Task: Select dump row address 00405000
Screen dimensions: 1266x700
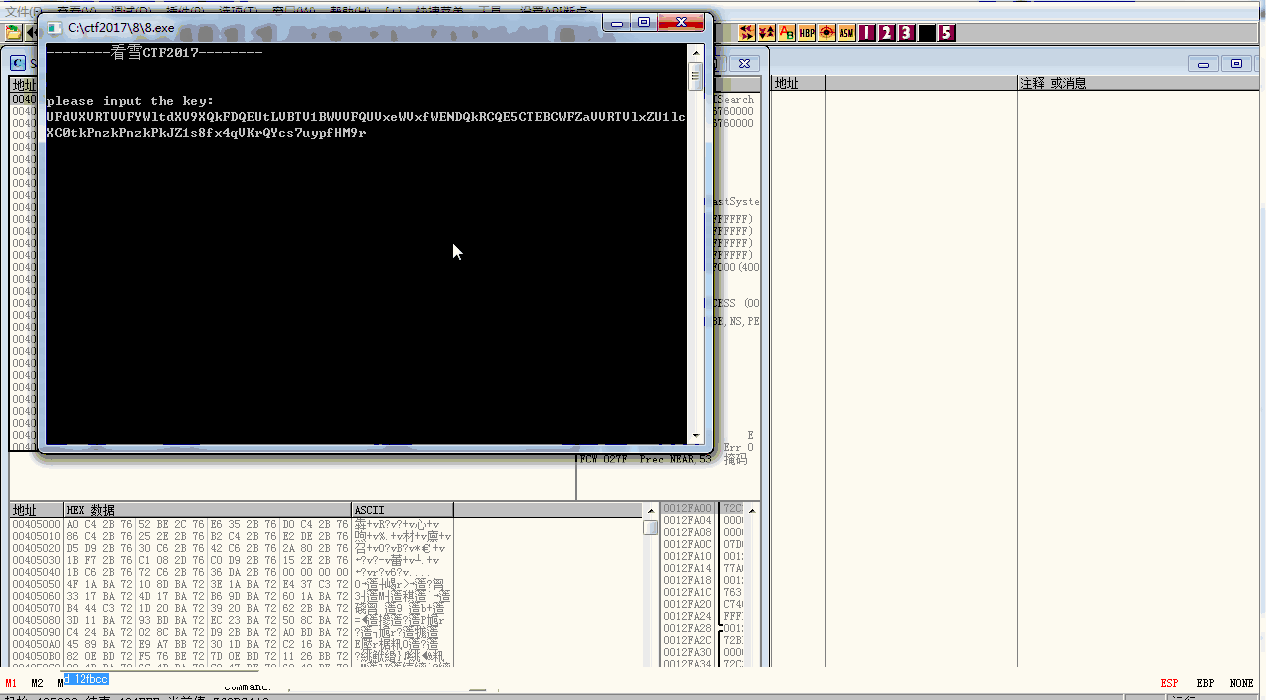Action: (x=37, y=524)
